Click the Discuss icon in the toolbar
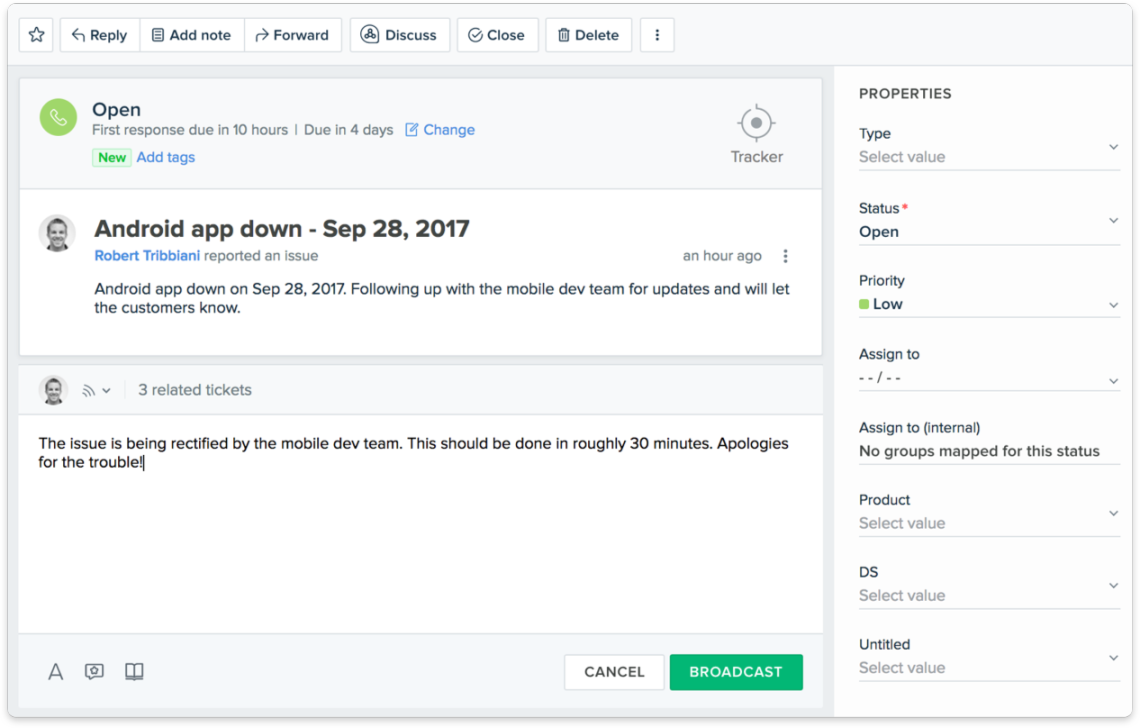Viewport: 1140px width, 728px height. tap(369, 34)
